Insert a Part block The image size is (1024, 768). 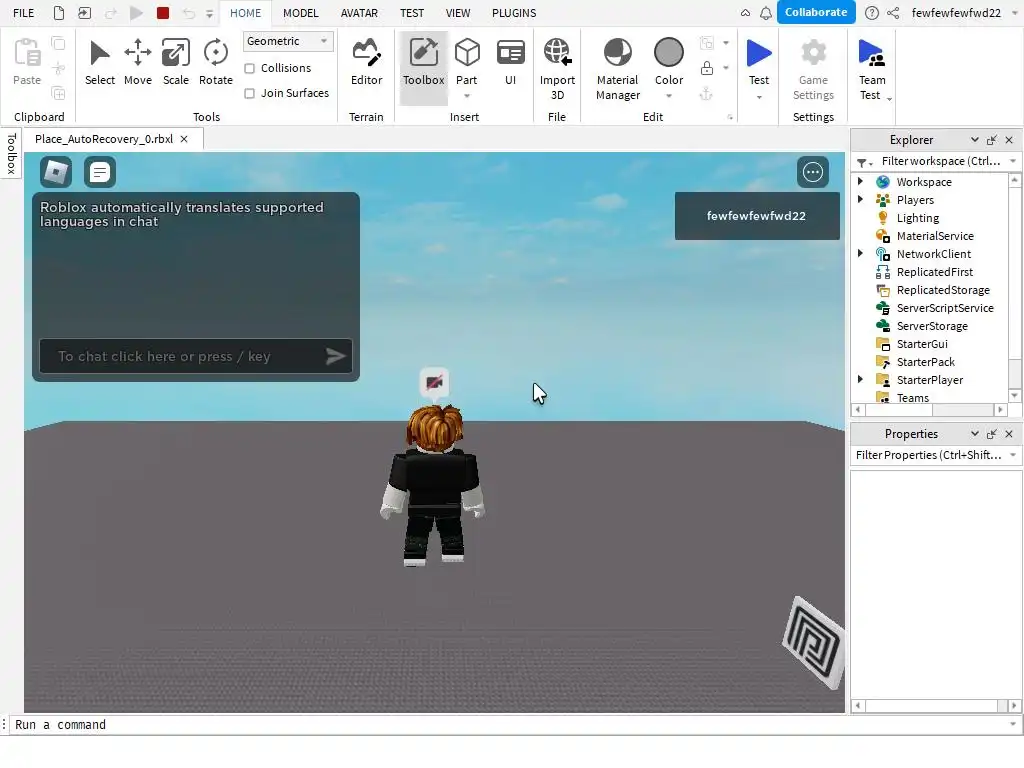coord(467,54)
